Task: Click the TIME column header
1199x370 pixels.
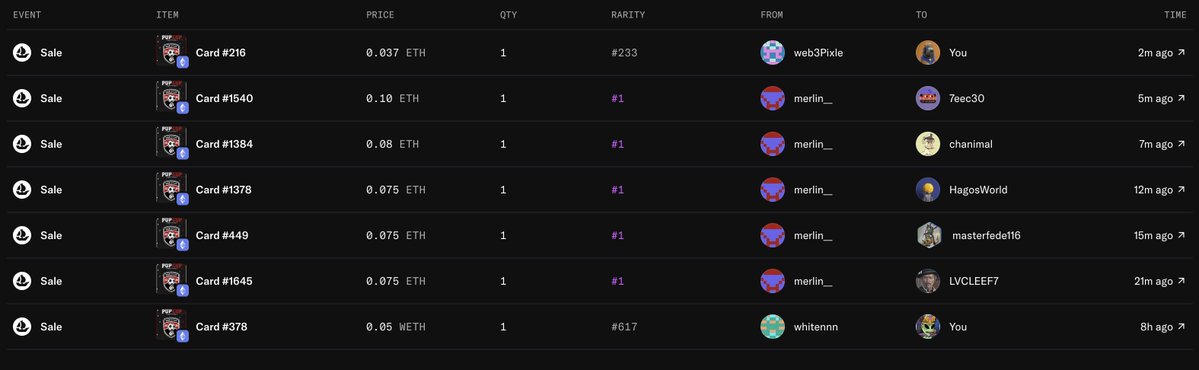Action: tap(1175, 15)
